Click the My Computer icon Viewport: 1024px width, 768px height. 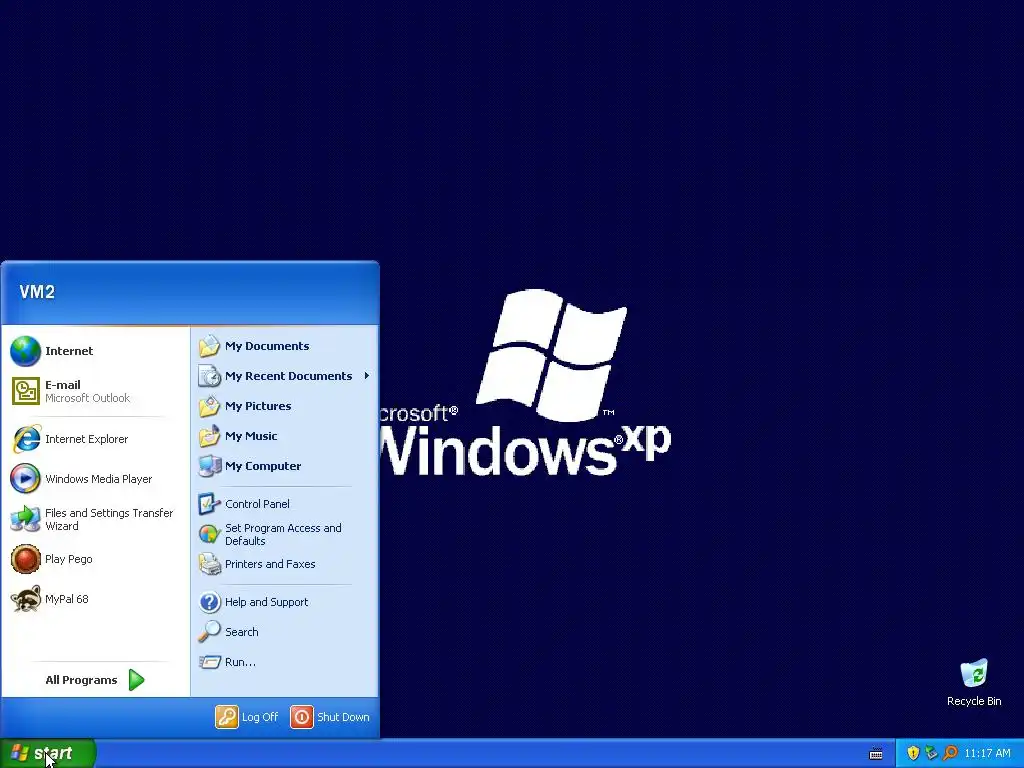coord(210,466)
